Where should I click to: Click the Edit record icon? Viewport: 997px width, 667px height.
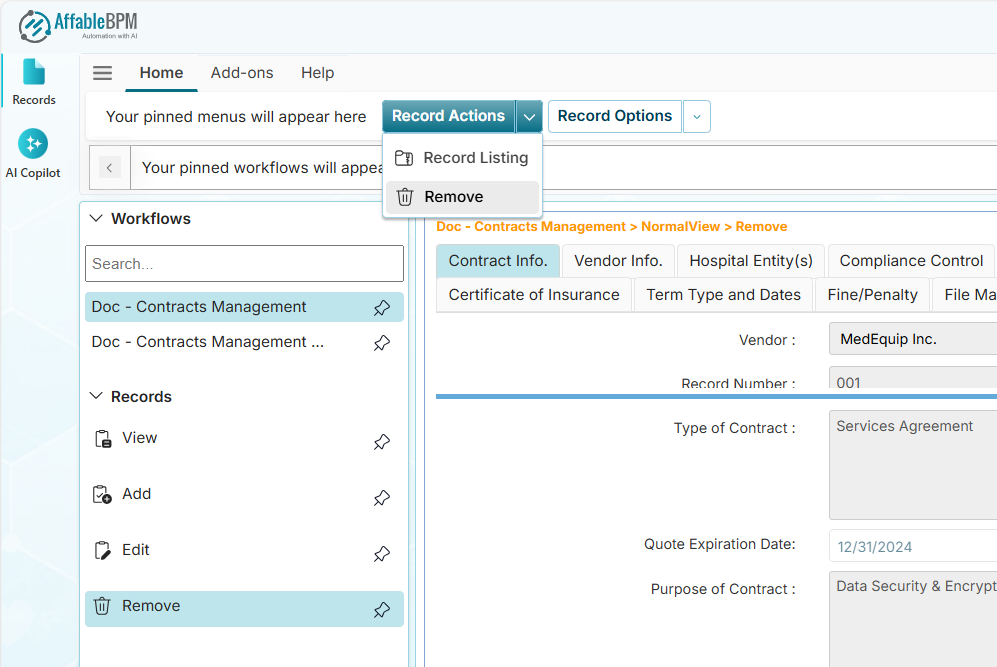coord(102,550)
